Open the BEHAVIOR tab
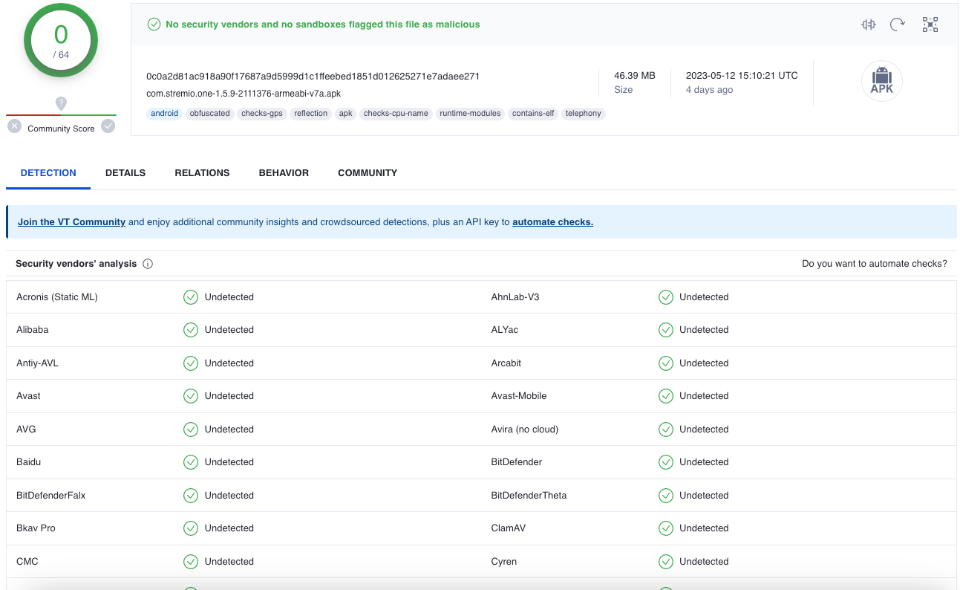The height and width of the screenshot is (590, 960). pos(283,173)
